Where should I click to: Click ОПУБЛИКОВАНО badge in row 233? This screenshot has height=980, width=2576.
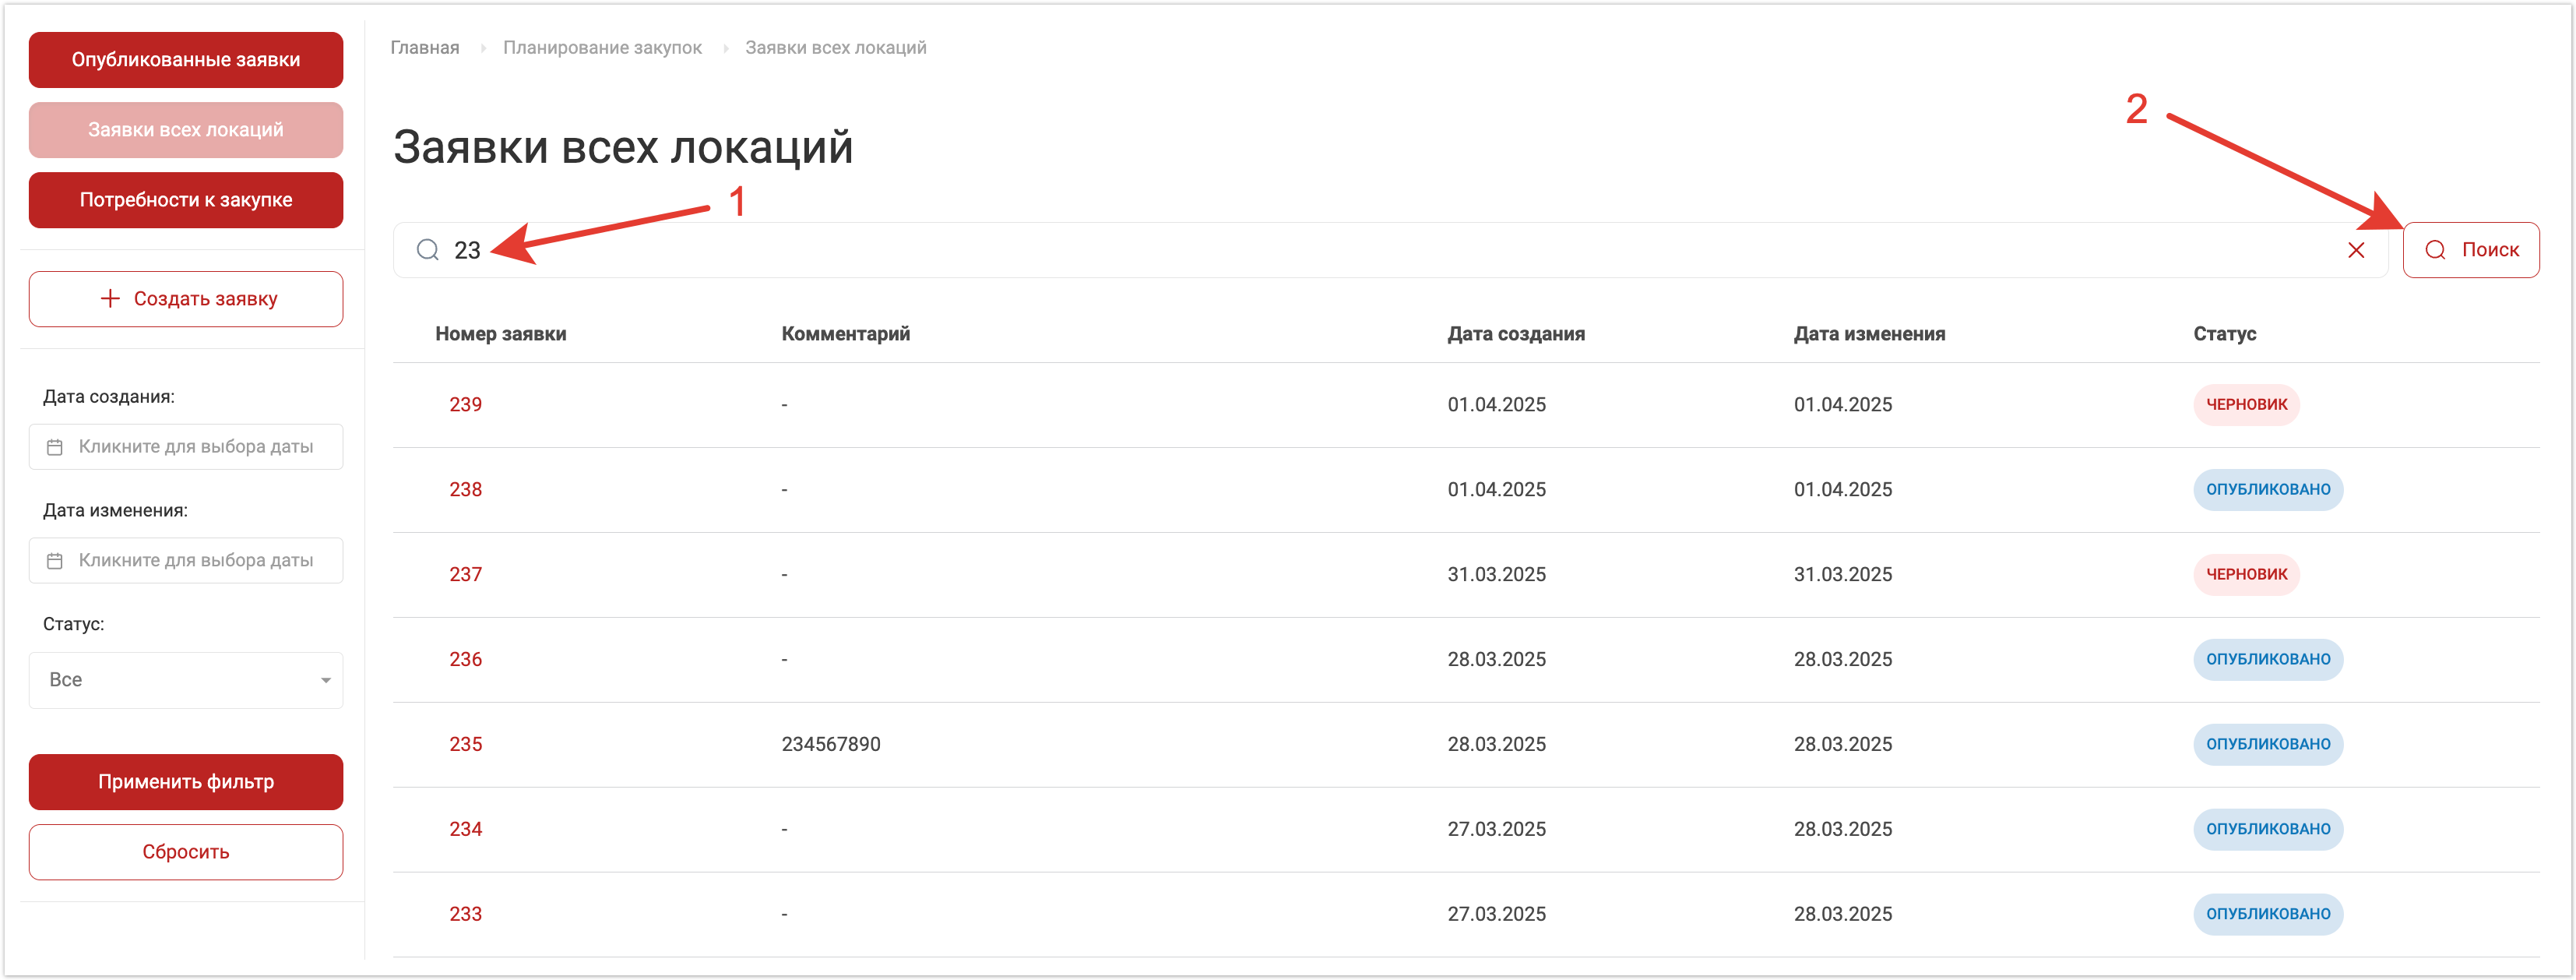(x=2267, y=914)
